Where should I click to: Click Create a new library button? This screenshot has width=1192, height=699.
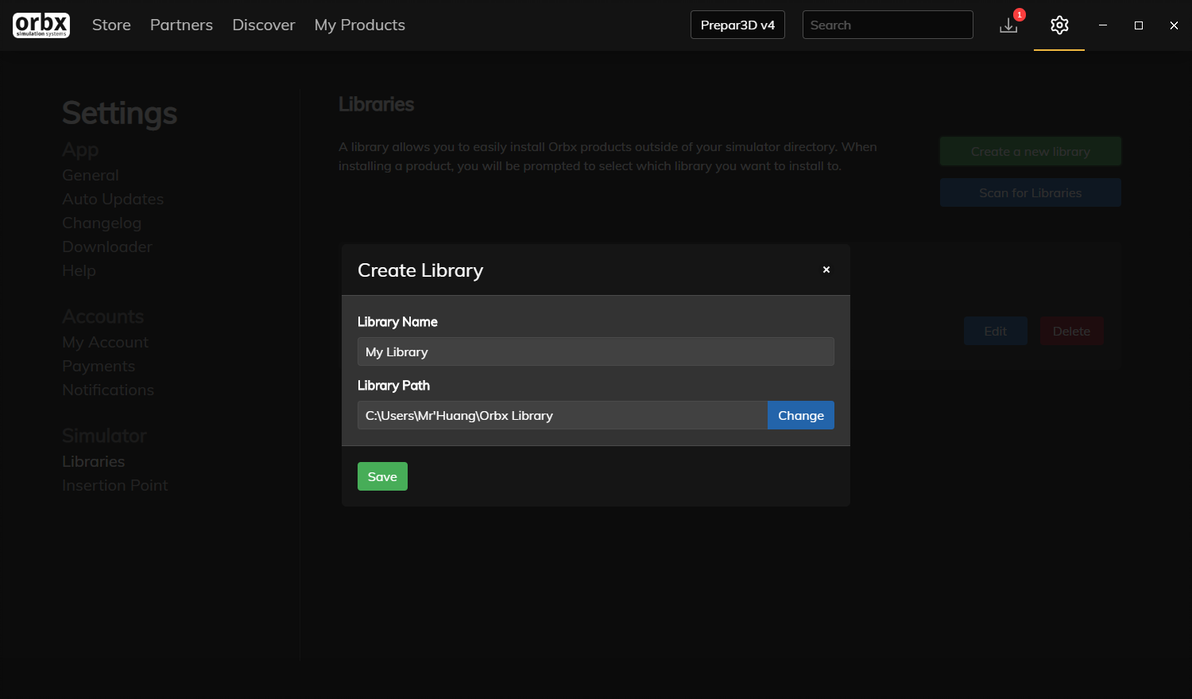click(x=1030, y=151)
